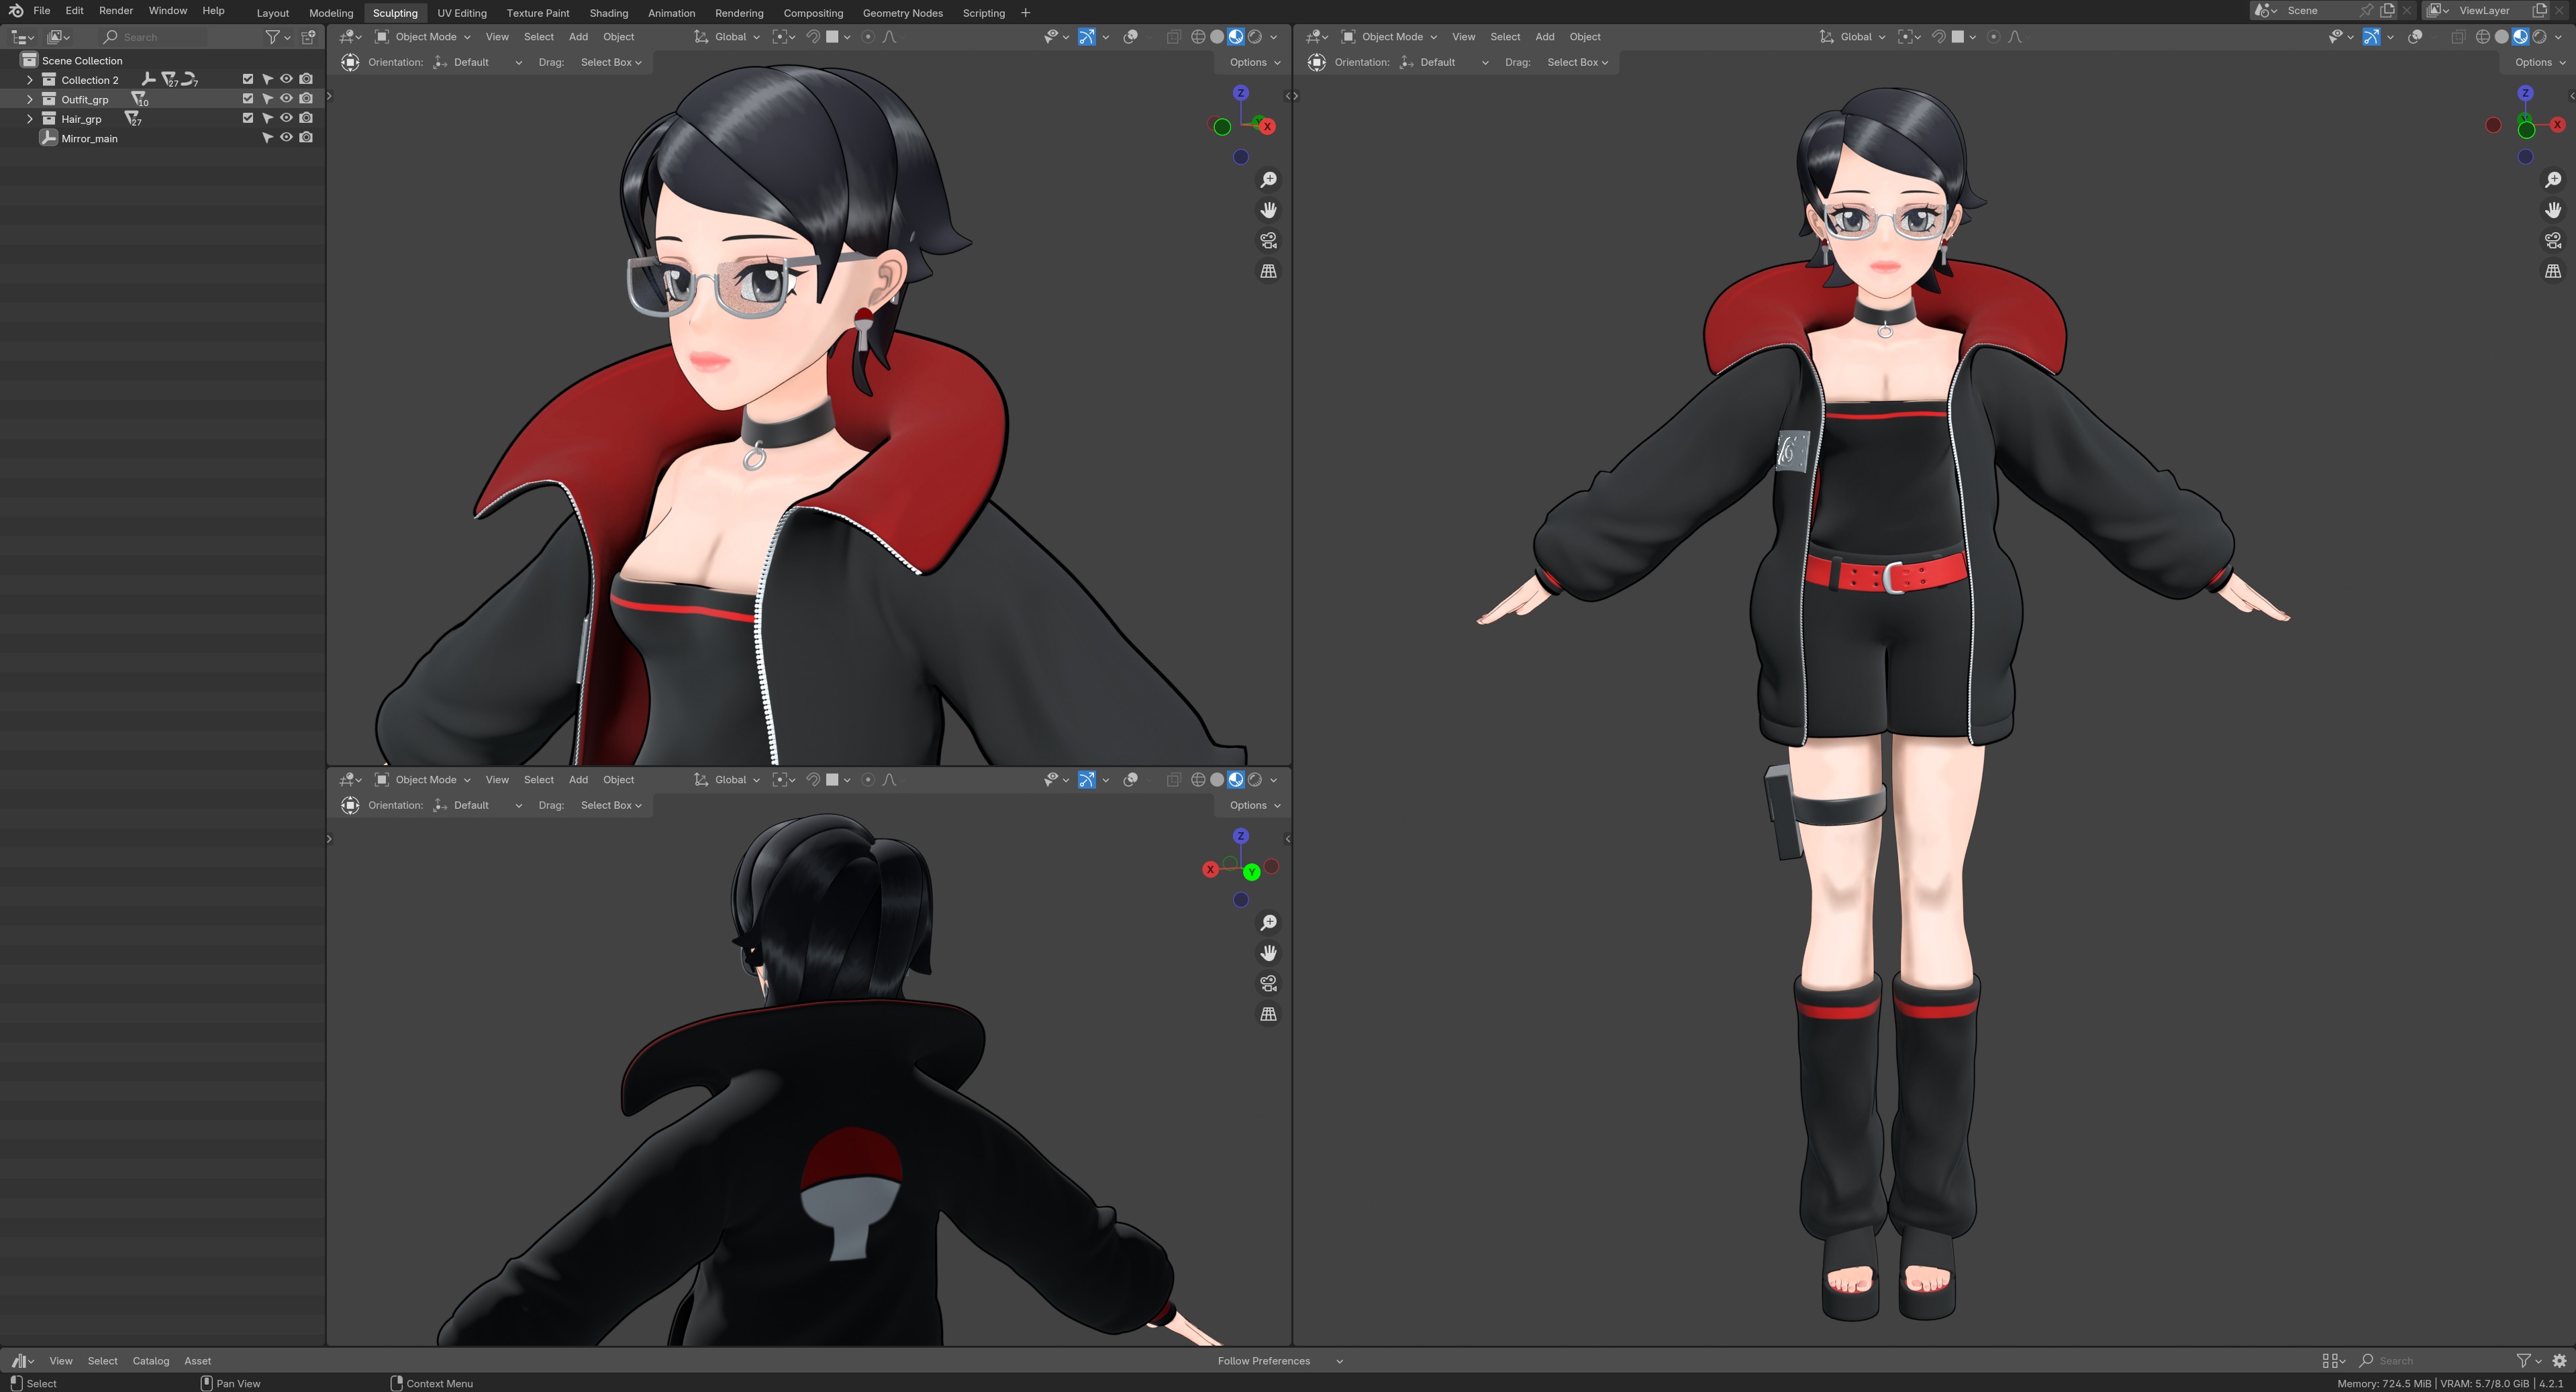Switch to the Geometry Nodes workspace tab
The height and width of the screenshot is (1392, 2576).
[902, 13]
